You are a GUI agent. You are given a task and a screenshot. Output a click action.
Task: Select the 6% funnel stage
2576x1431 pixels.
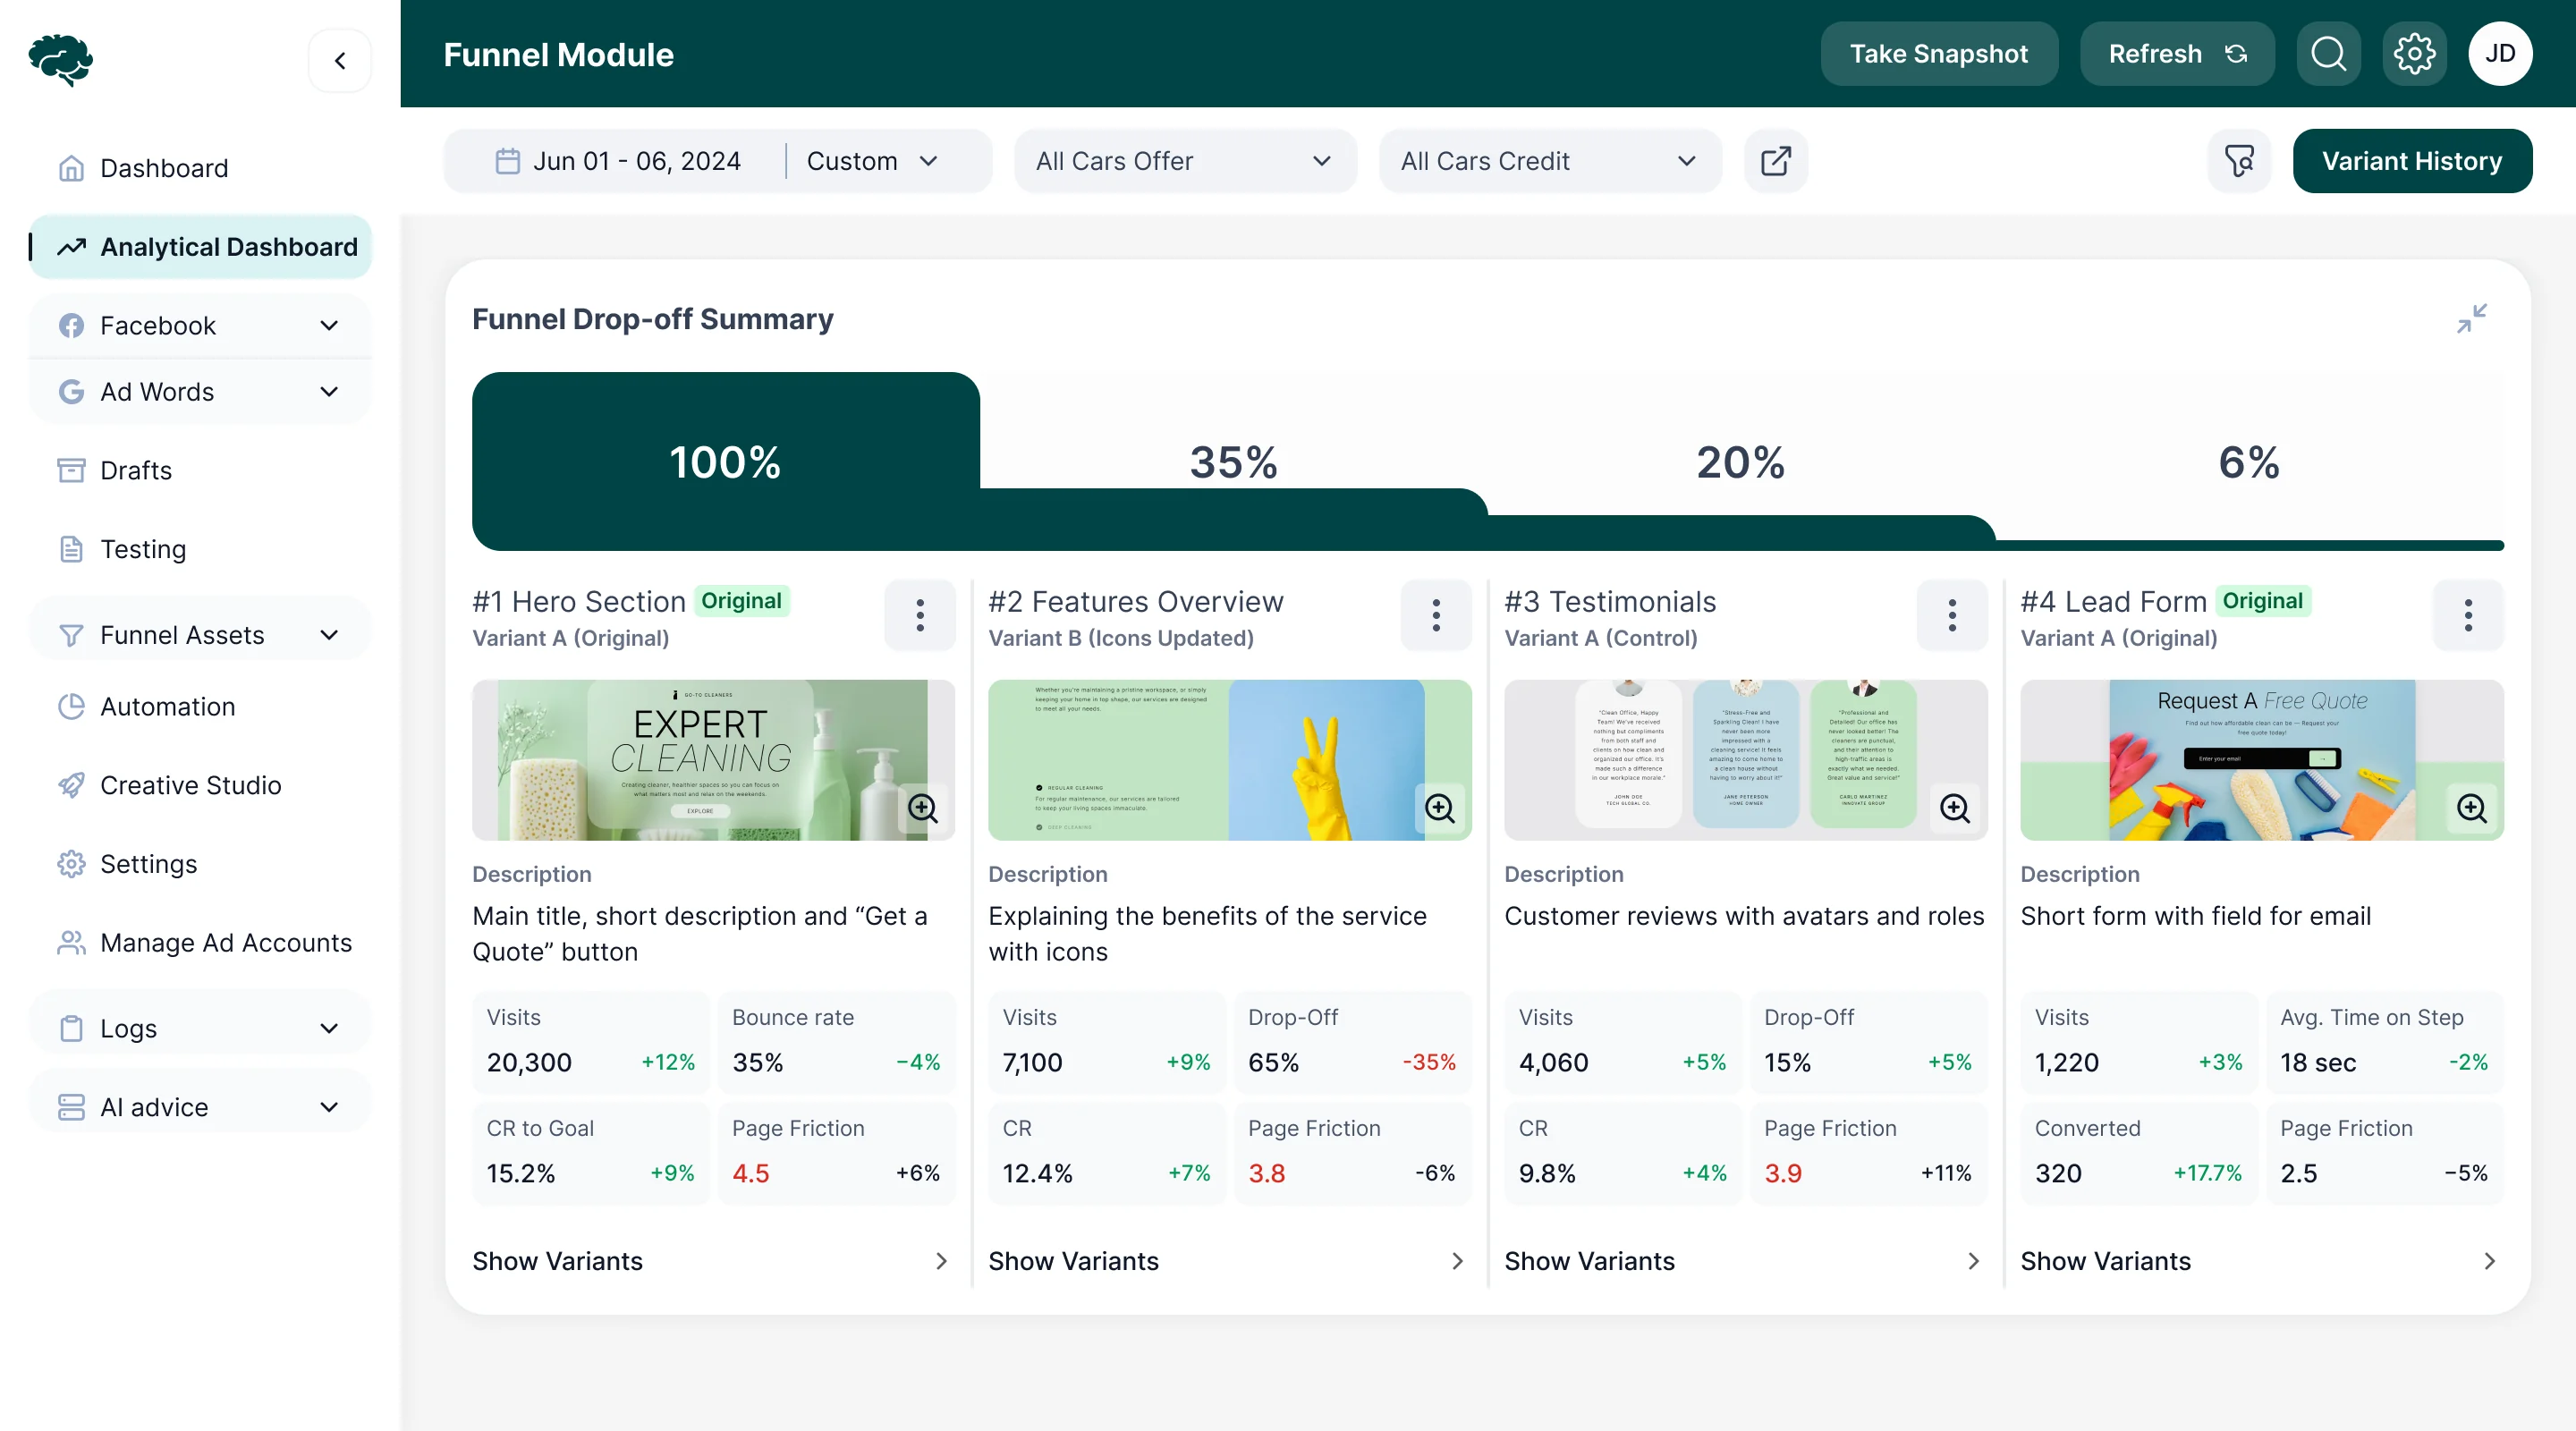point(2249,462)
